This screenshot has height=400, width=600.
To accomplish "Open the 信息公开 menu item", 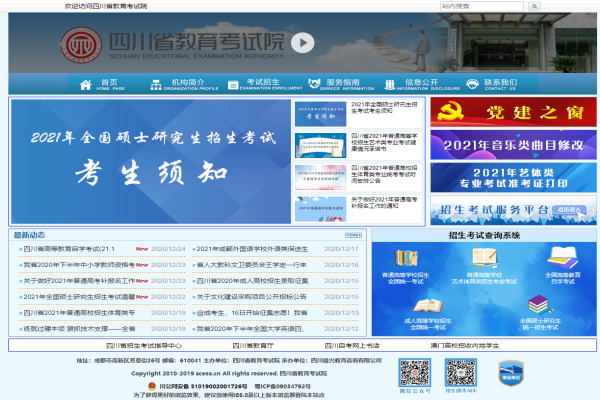I will (x=428, y=84).
